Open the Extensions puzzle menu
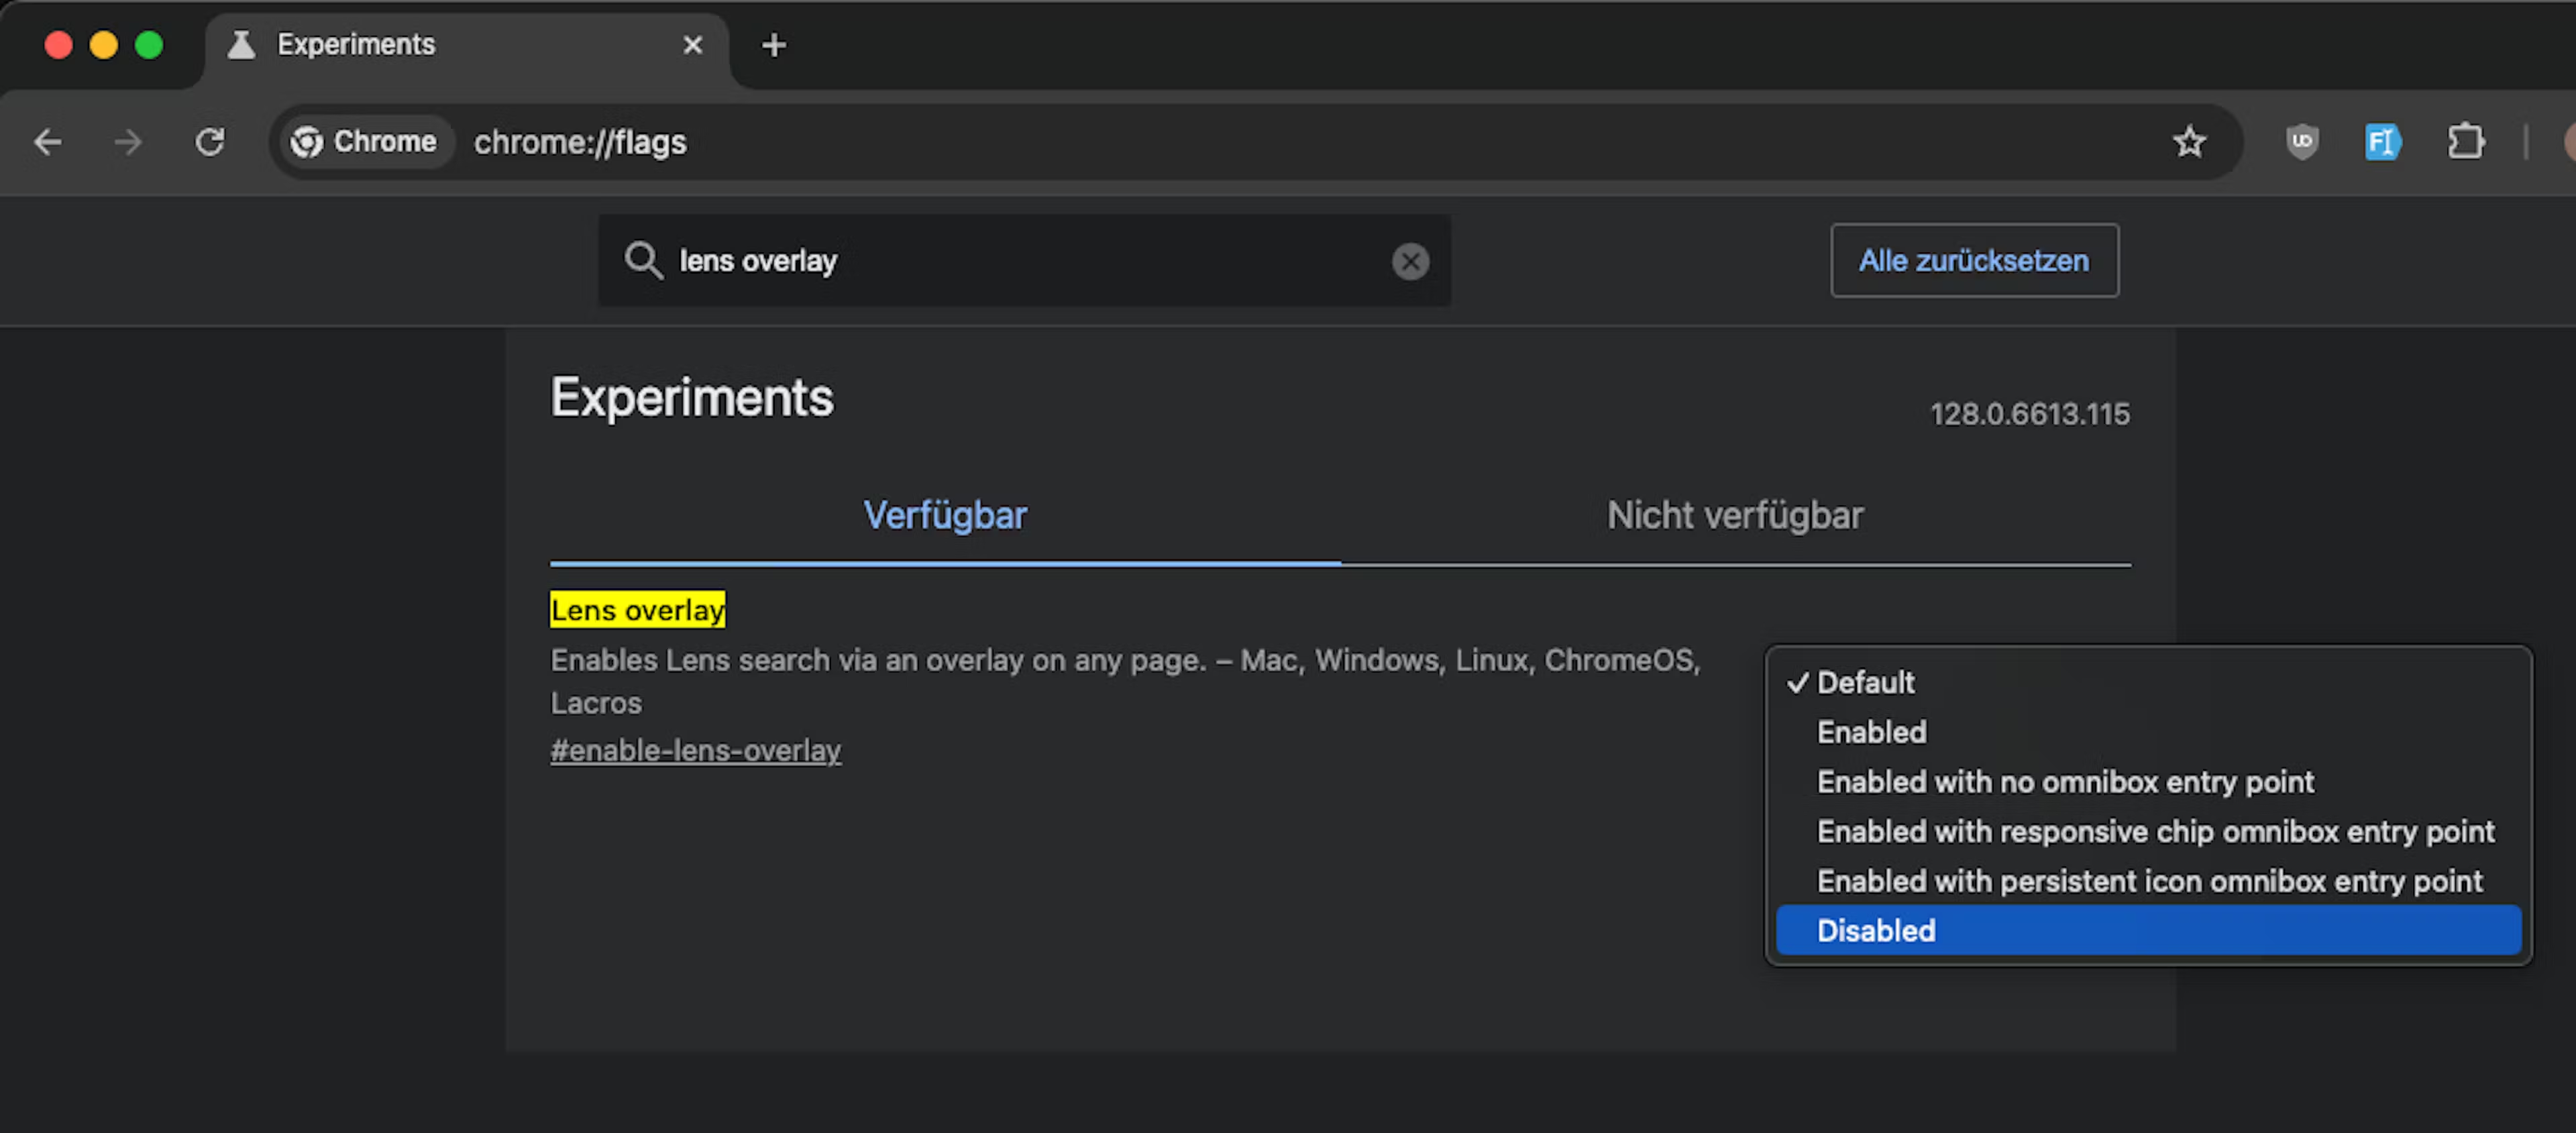Image resolution: width=2576 pixels, height=1133 pixels. pyautogui.click(x=2465, y=142)
